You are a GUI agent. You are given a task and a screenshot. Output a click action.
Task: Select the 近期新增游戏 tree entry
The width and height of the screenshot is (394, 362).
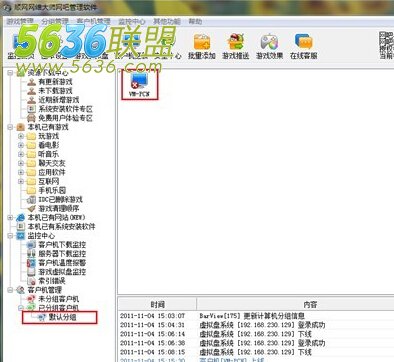[58, 100]
